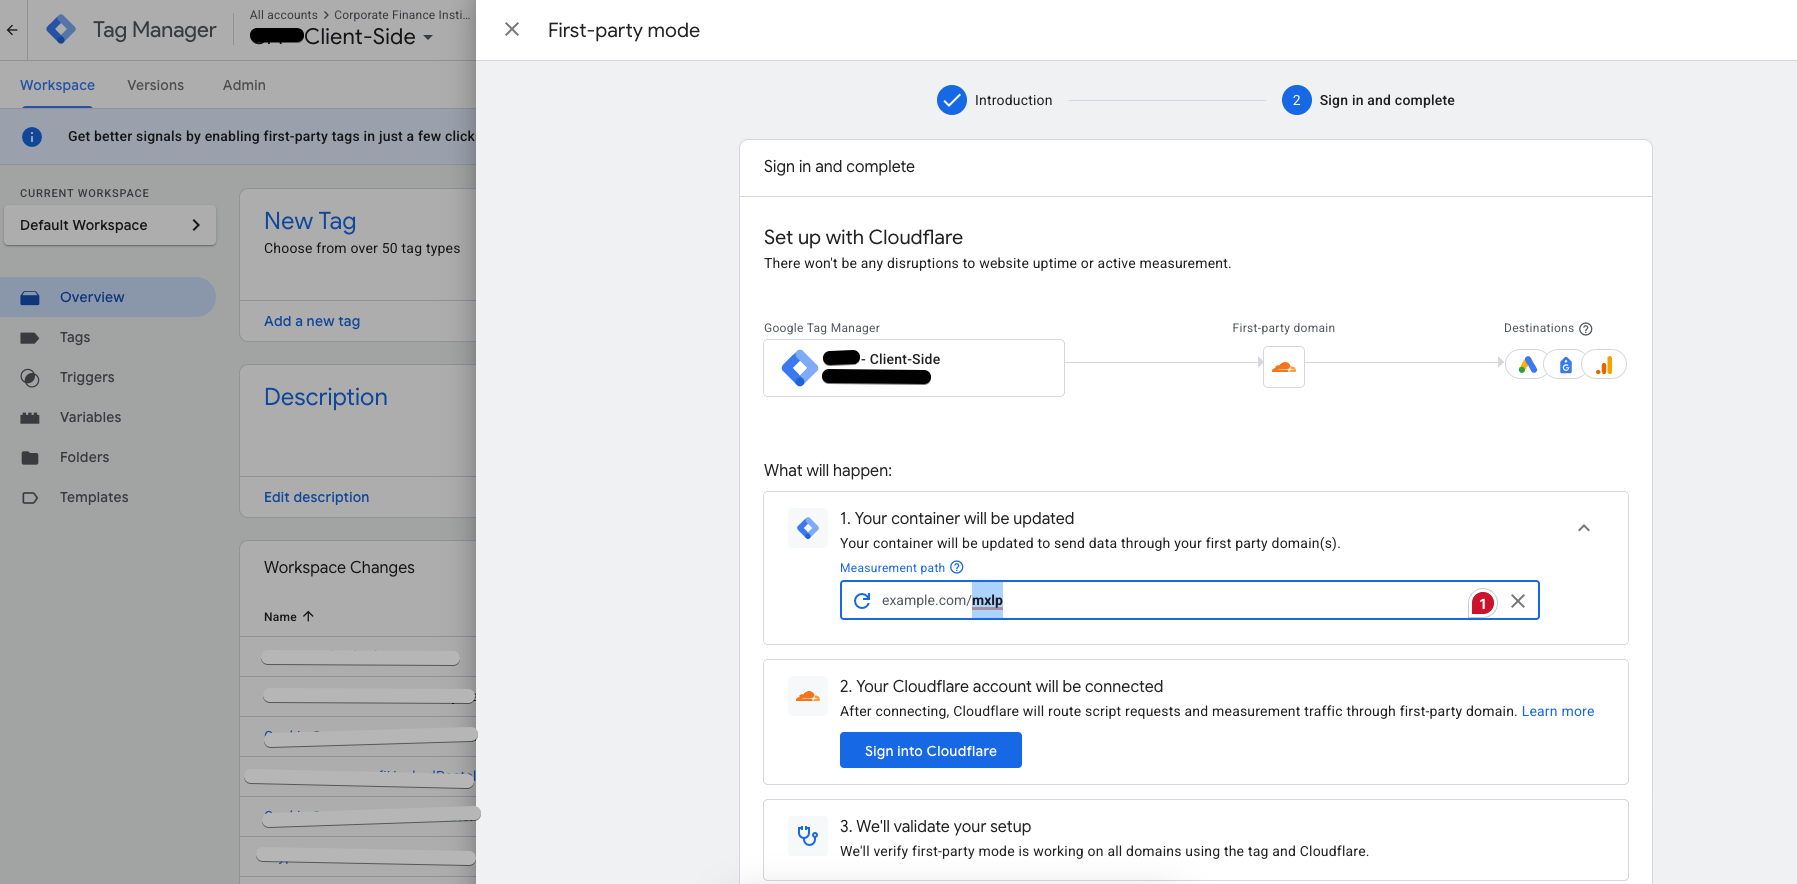Viewport: 1797px width, 884px height.
Task: Click the Google Analytics destination icon
Action: tap(1604, 365)
